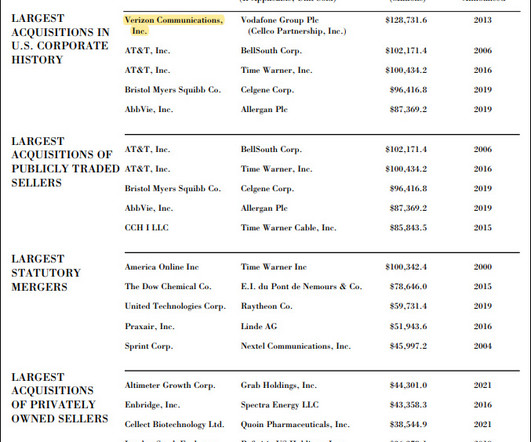This screenshot has height=442, width=531.
Task: Select 'CCH I LLC' buyer name
Action: [146, 228]
